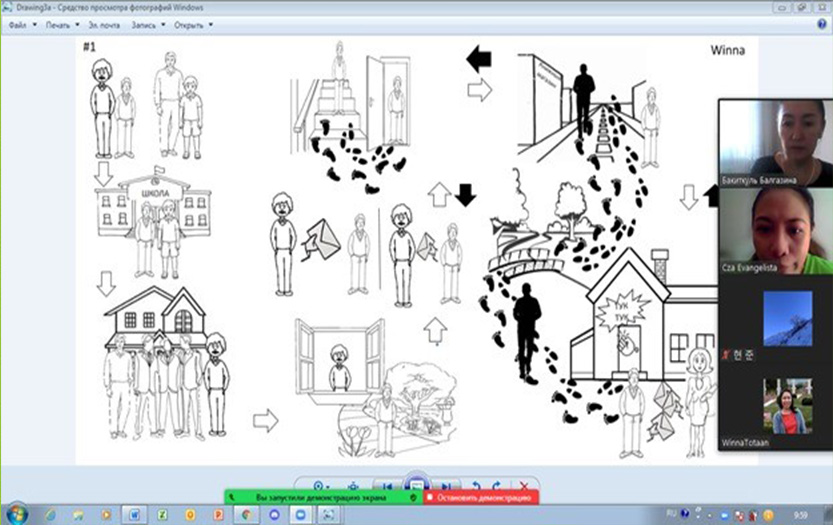Image resolution: width=833 pixels, height=525 pixels.
Task: Rotate image counterclockwise
Action: [477, 485]
